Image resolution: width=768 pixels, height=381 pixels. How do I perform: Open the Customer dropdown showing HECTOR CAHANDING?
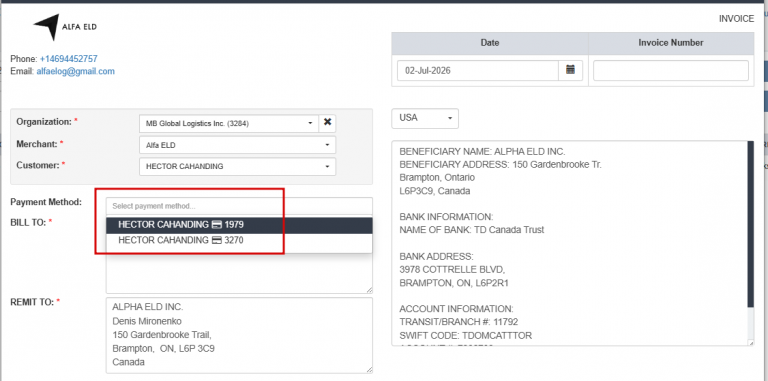click(238, 167)
